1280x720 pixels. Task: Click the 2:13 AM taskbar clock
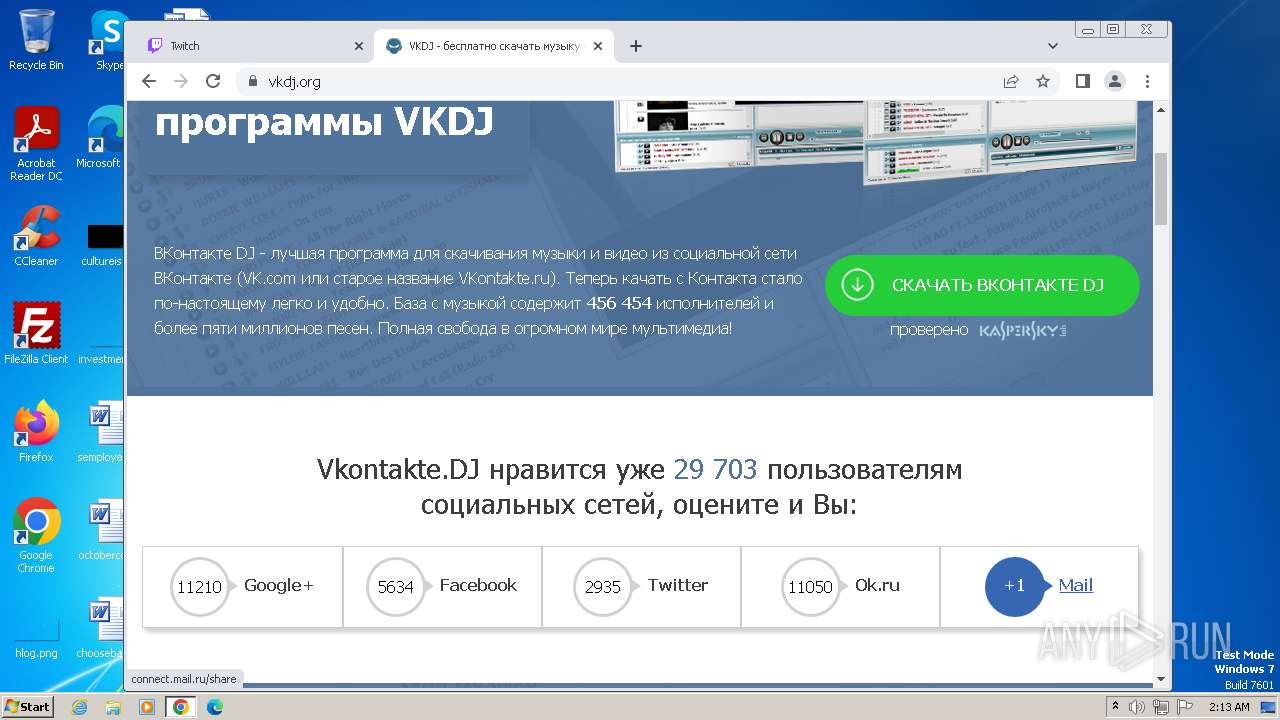coord(1229,707)
